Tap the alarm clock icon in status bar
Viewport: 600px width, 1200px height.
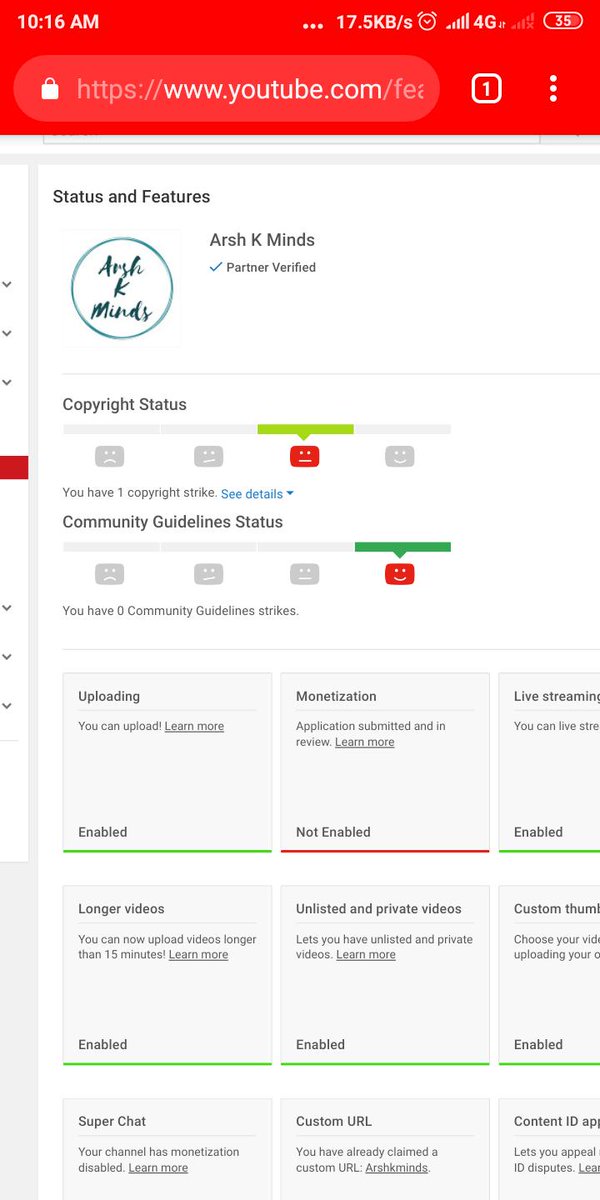tap(427, 21)
